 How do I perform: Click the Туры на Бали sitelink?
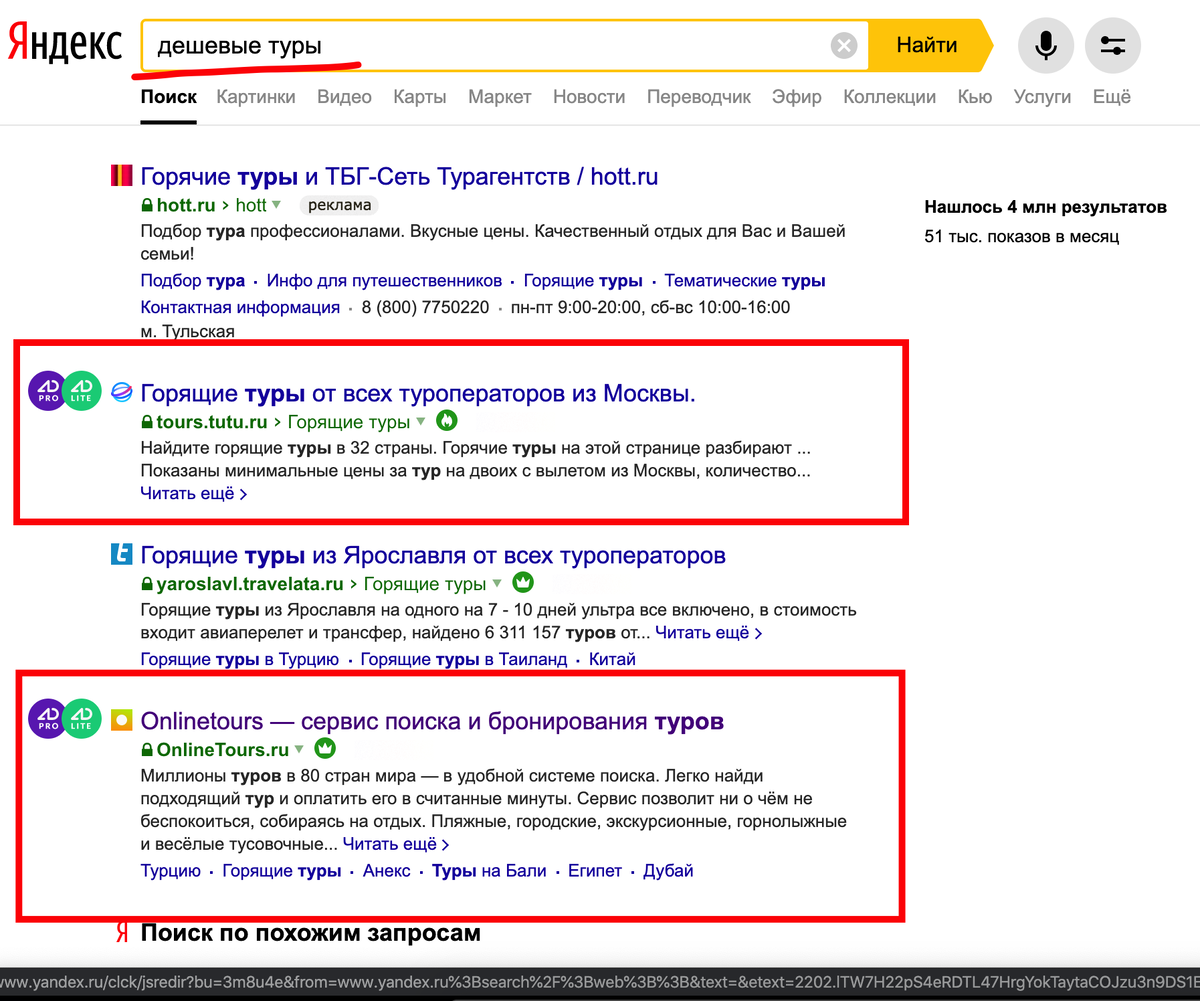[x=489, y=870]
